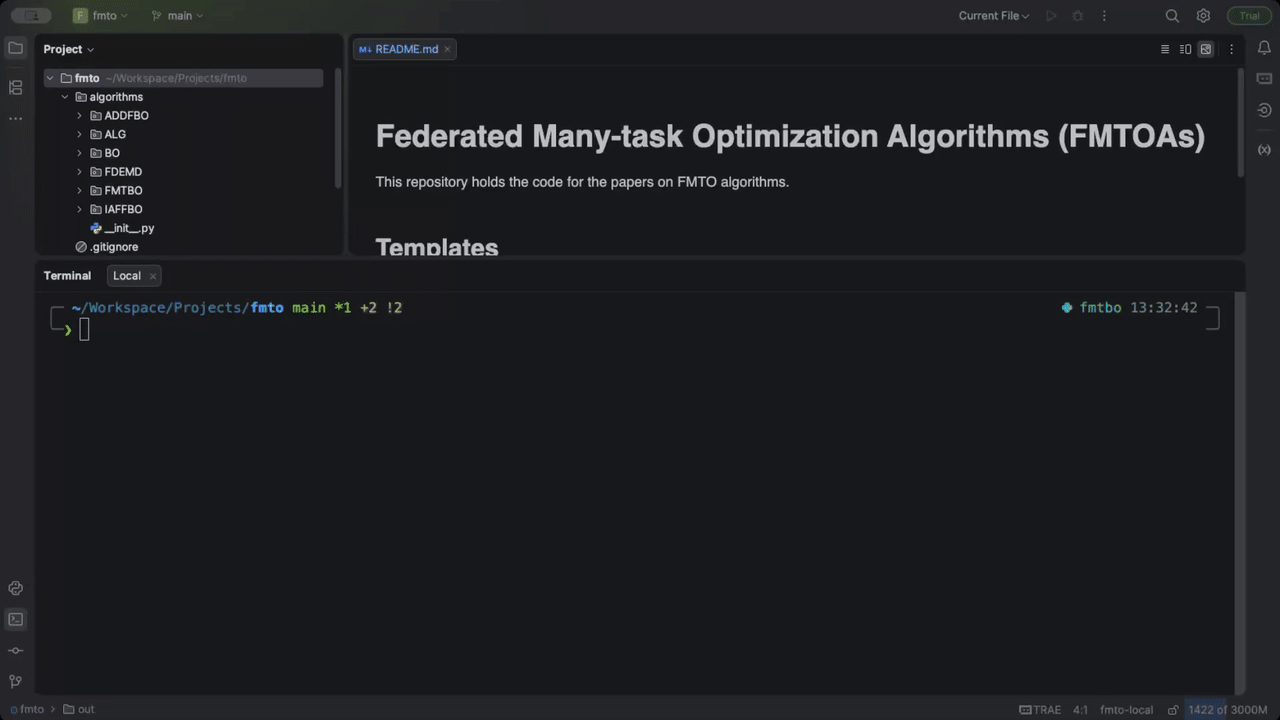Viewport: 1280px width, 720px height.
Task: Open the Settings gear icon
Action: click(1203, 15)
